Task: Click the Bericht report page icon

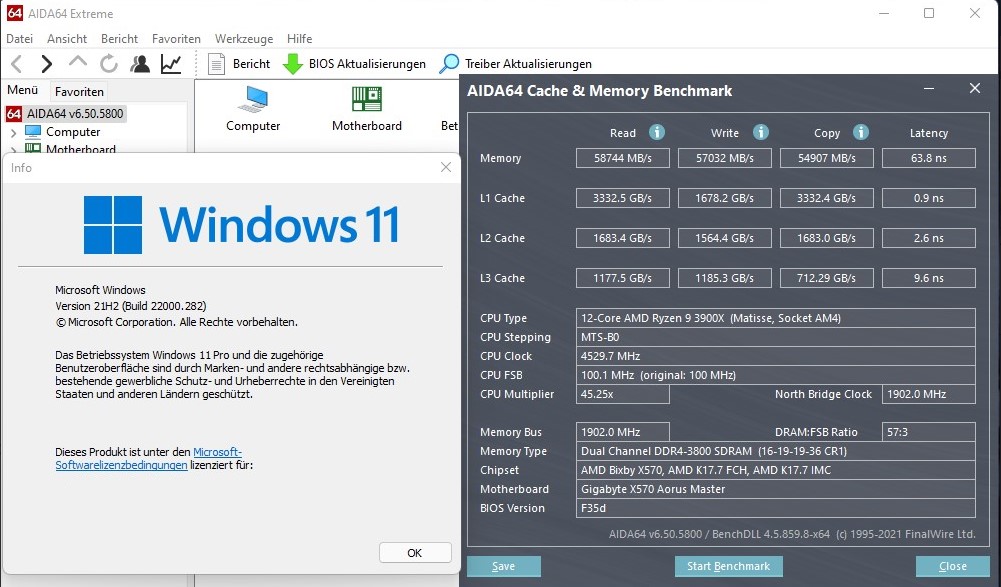Action: coord(216,64)
